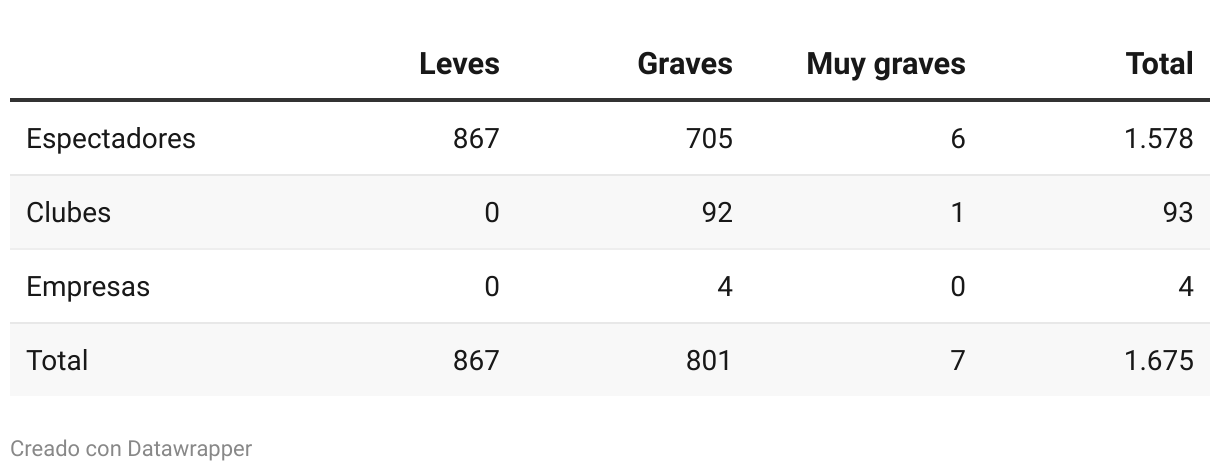This screenshot has height=472, width=1220.
Task: Click the grand total value 1.675
Action: tap(1159, 360)
